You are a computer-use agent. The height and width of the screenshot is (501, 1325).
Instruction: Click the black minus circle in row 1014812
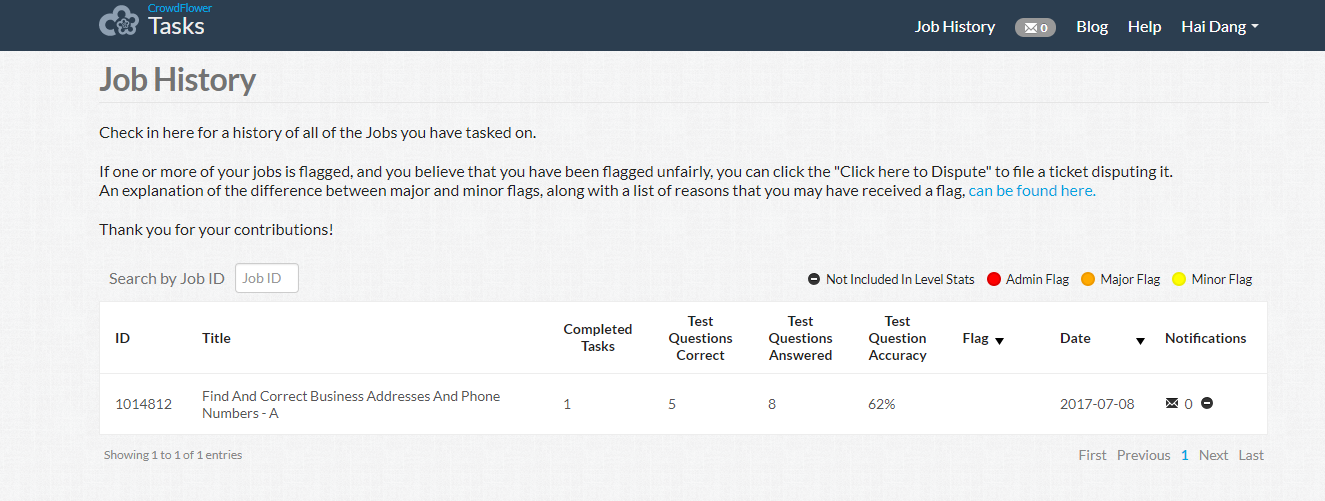coord(1207,403)
